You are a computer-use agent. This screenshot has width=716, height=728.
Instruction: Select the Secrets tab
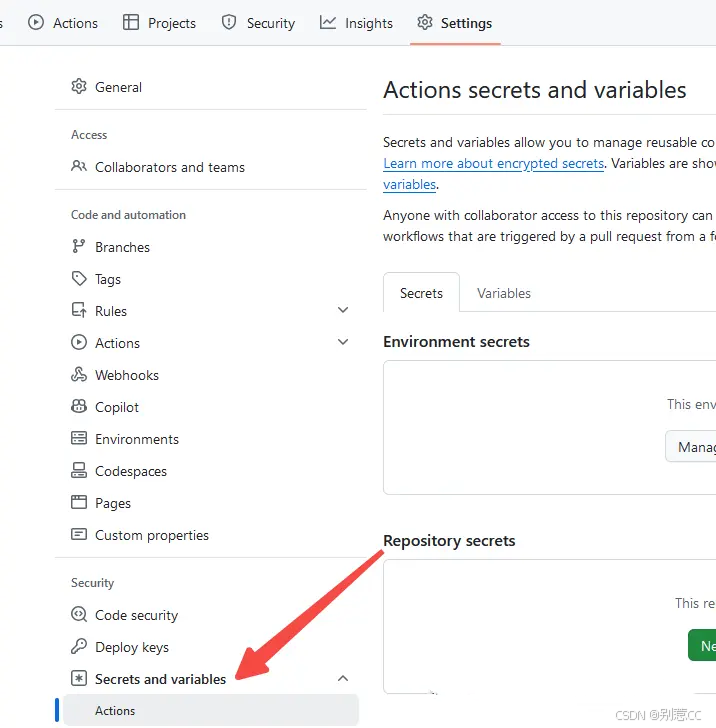click(421, 293)
